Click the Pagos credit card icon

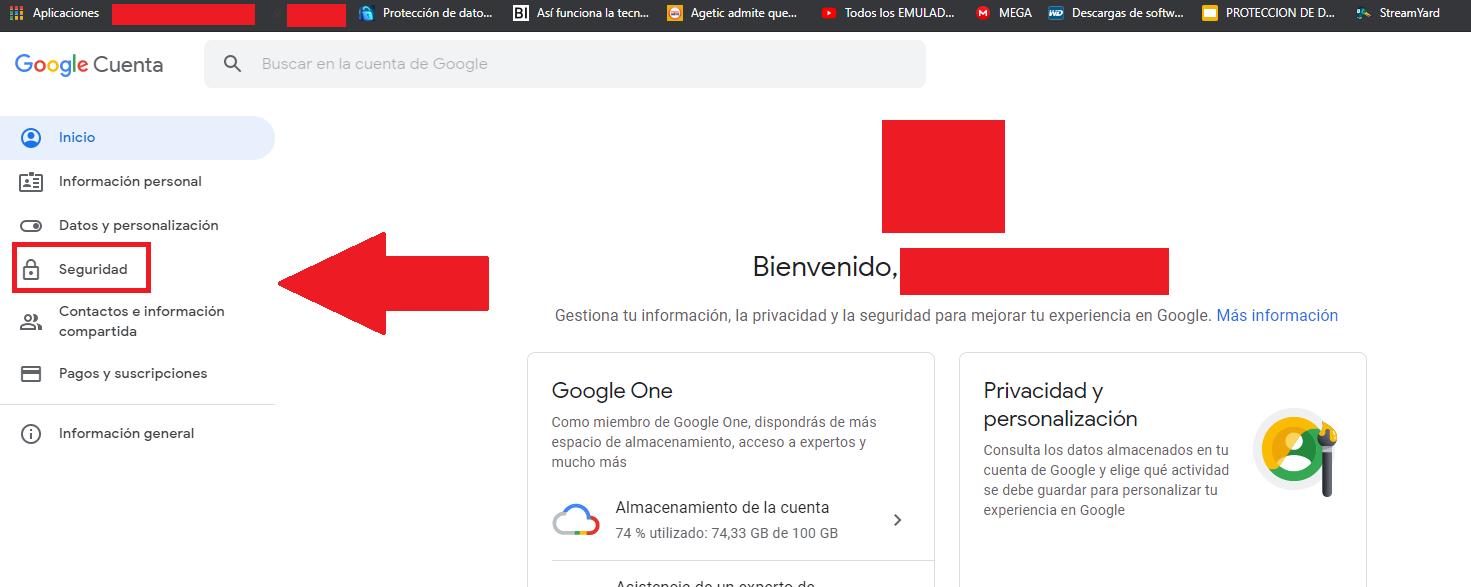31,374
